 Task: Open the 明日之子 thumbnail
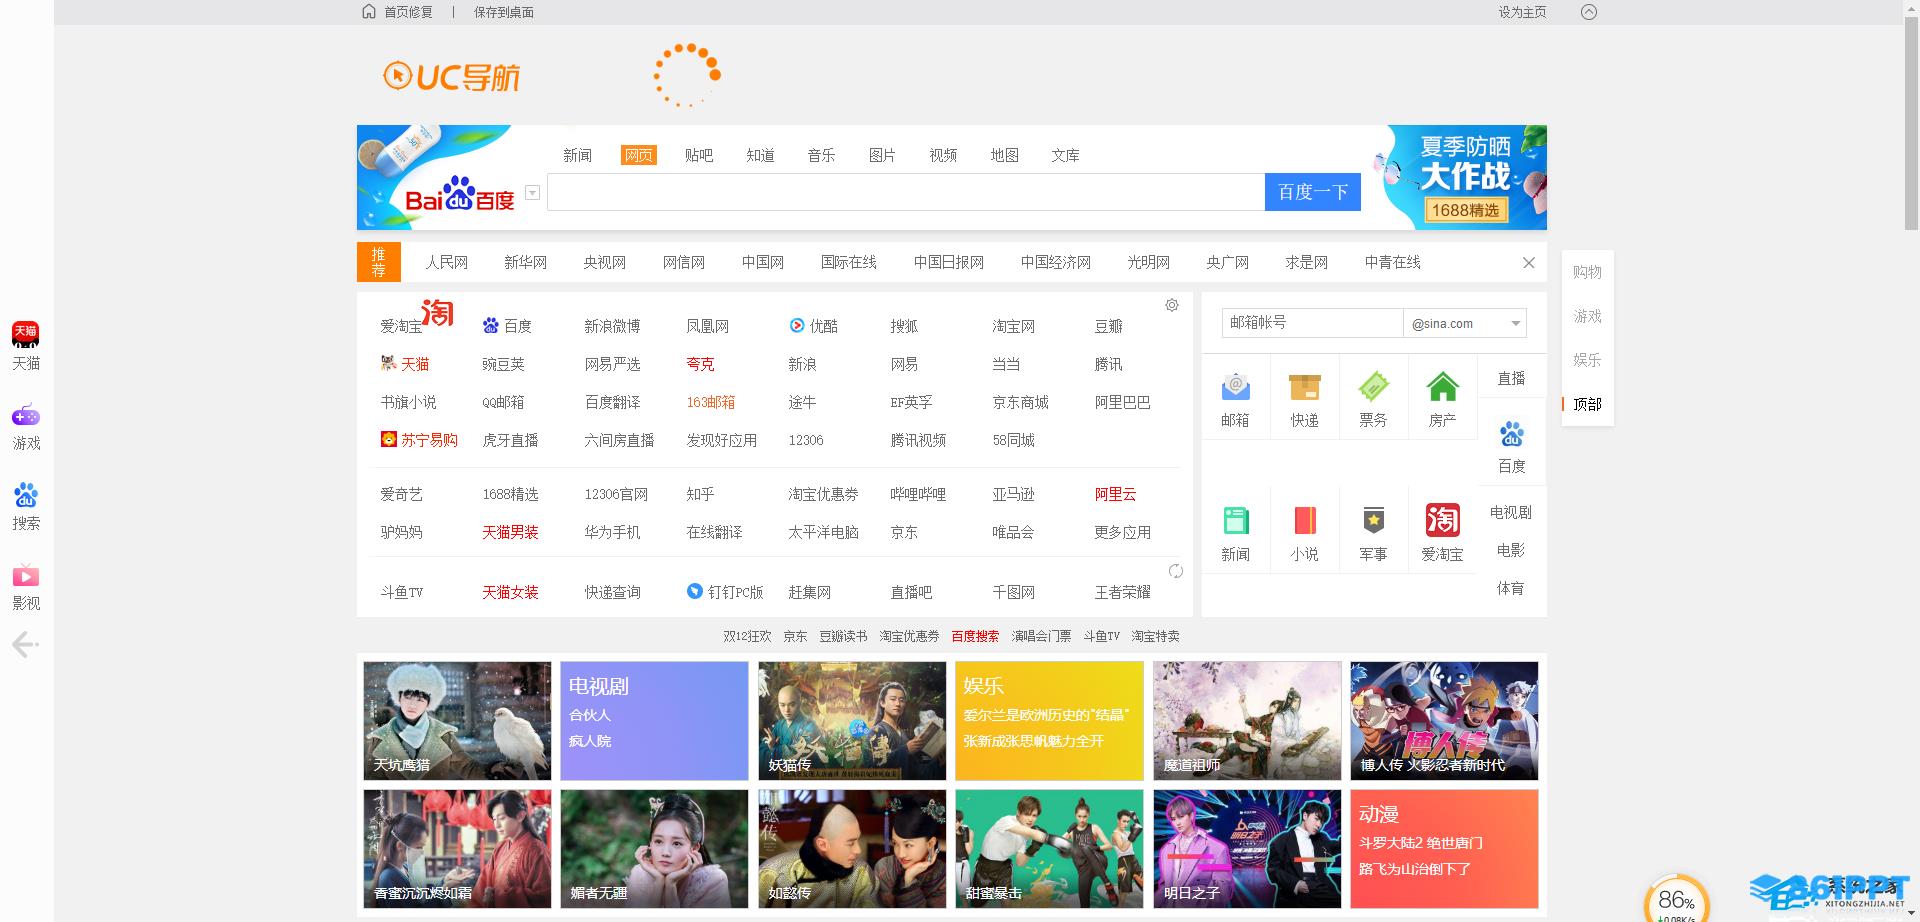pos(1247,849)
